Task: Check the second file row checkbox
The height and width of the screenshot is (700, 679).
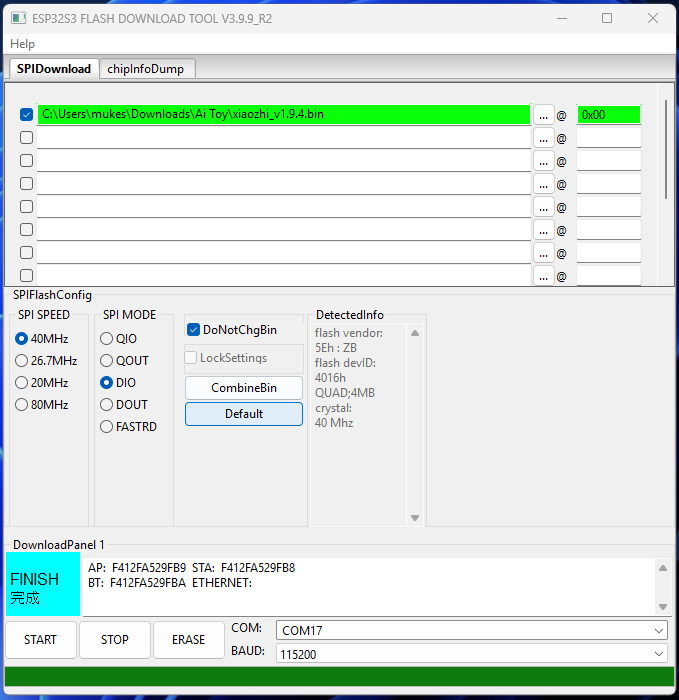Action: [x=26, y=138]
